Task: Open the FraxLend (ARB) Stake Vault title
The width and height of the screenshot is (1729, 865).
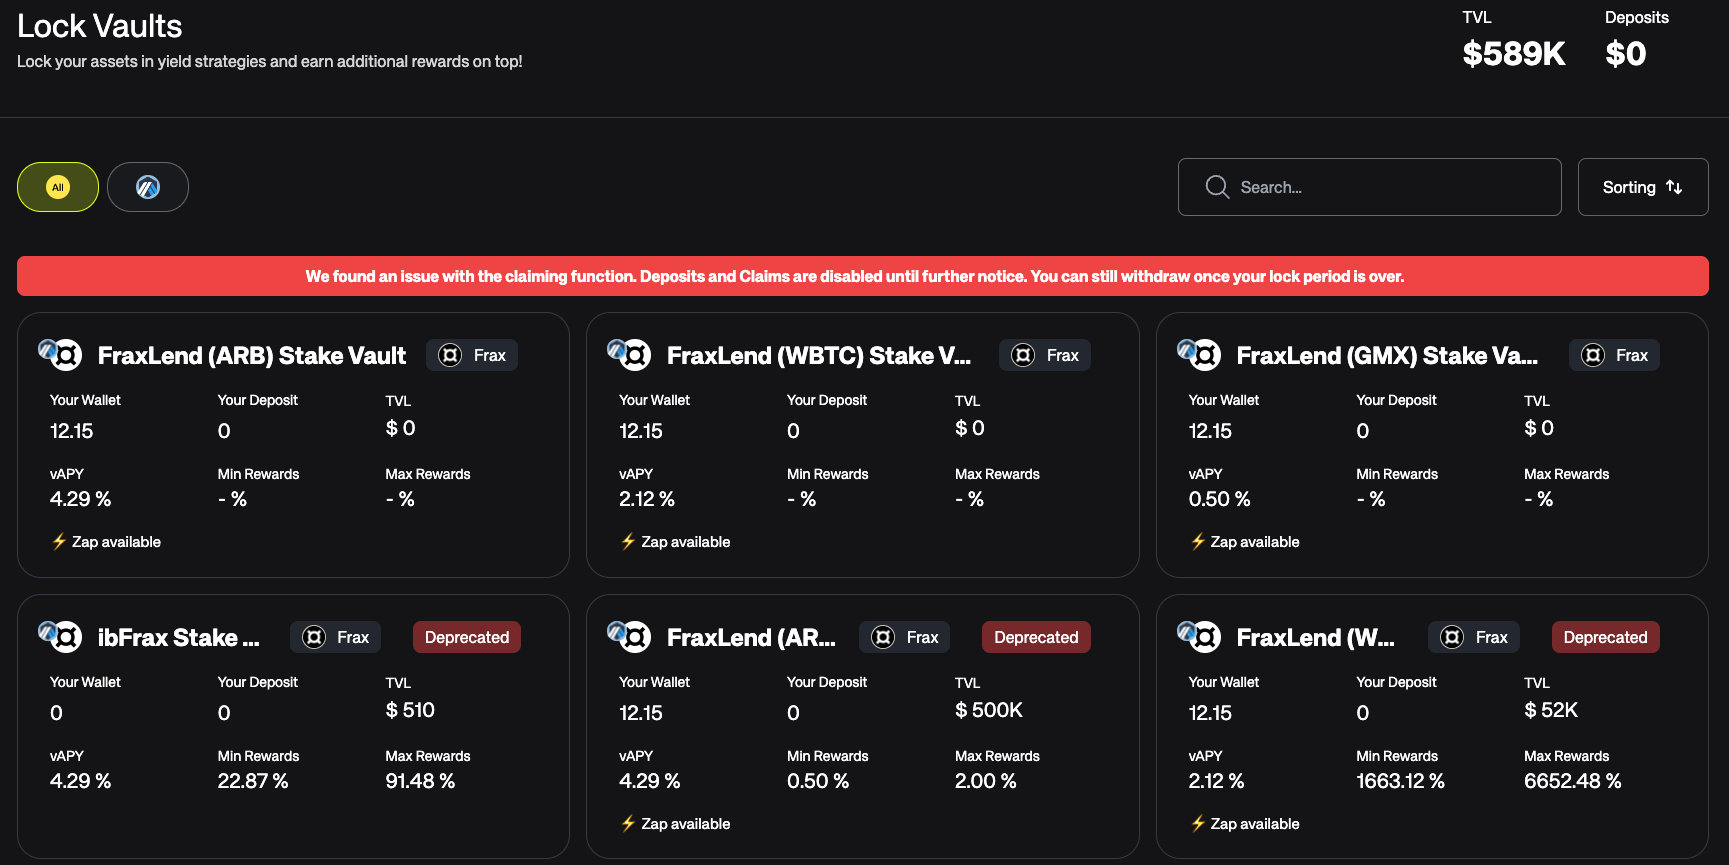Action: [252, 356]
